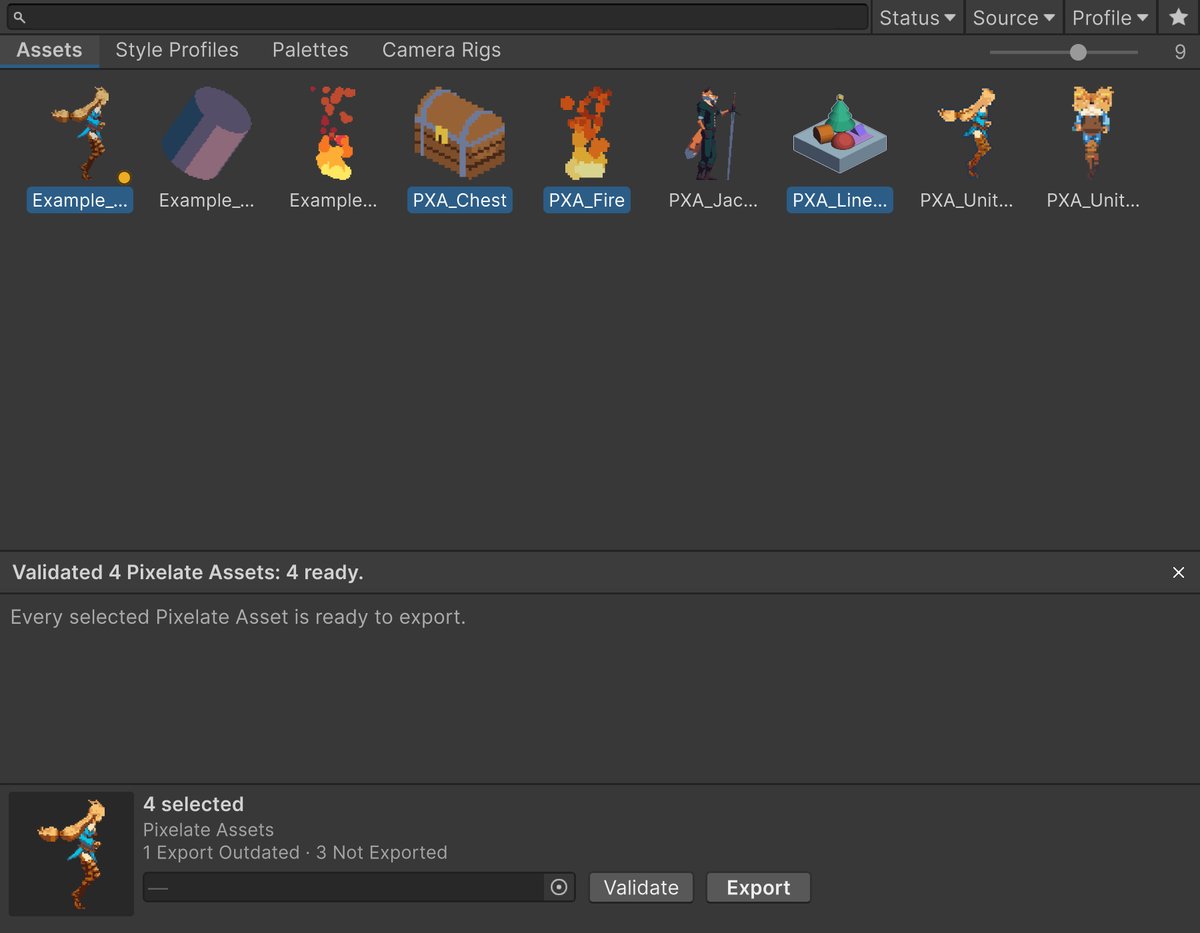Open the Profile filter dropdown

point(1110,17)
